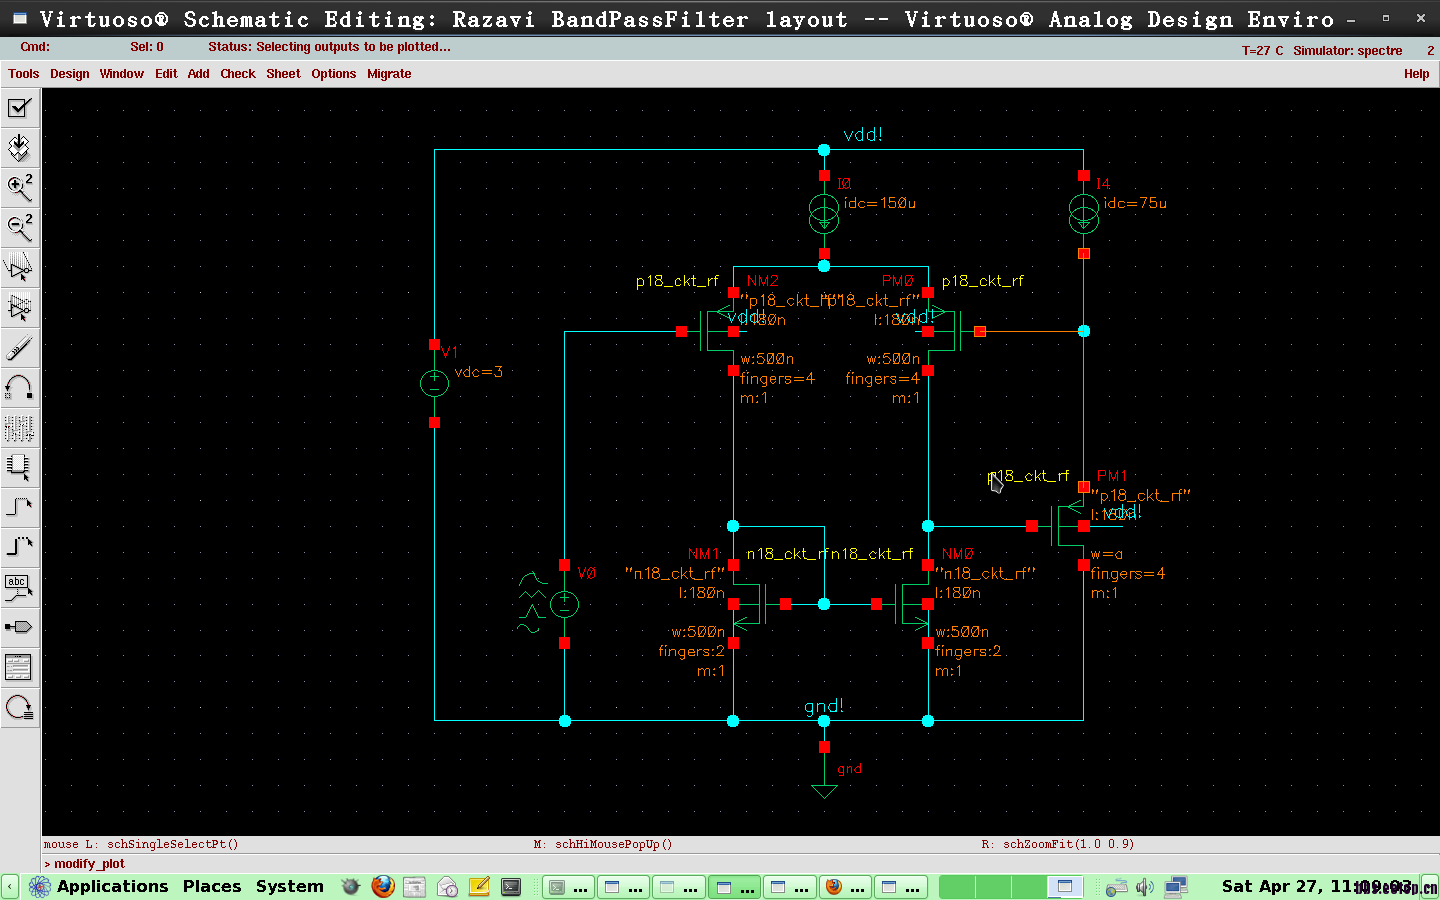1440x900 pixels.
Task: Select the V1 voltage source symbol
Action: [434, 384]
